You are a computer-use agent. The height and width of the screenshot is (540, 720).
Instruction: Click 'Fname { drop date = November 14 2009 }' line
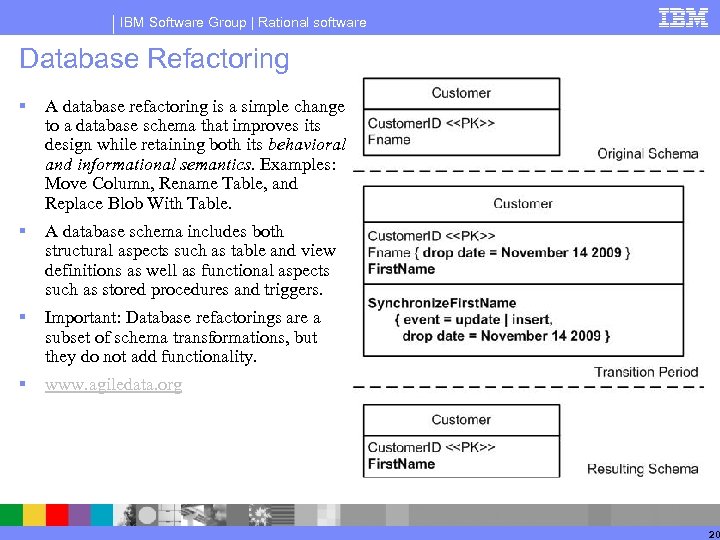499,253
